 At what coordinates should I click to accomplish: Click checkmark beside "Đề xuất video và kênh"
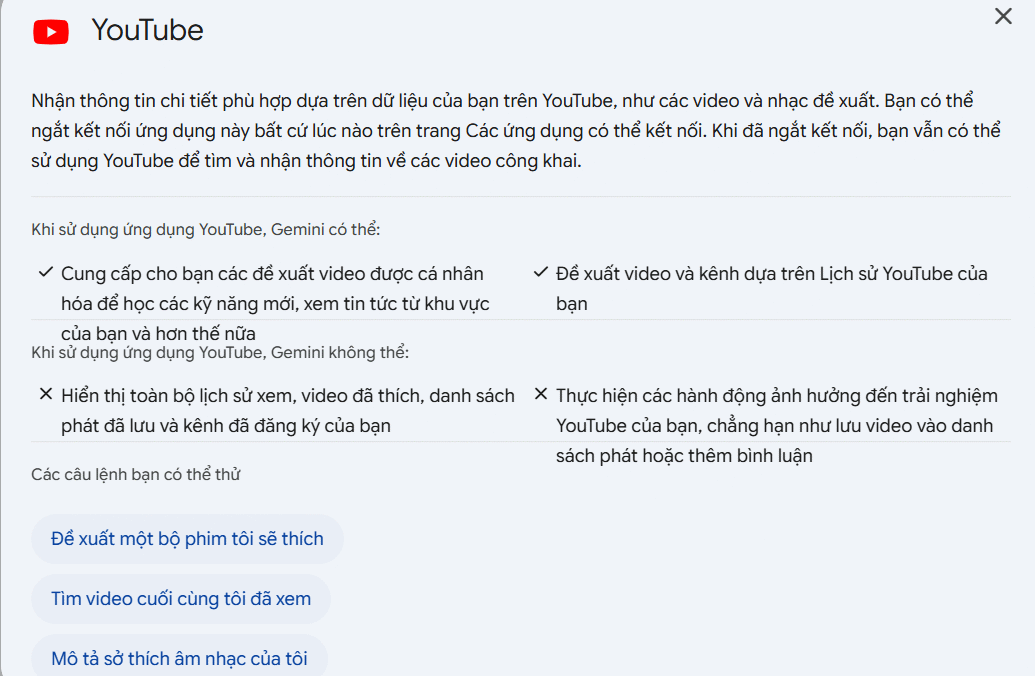pyautogui.click(x=541, y=272)
